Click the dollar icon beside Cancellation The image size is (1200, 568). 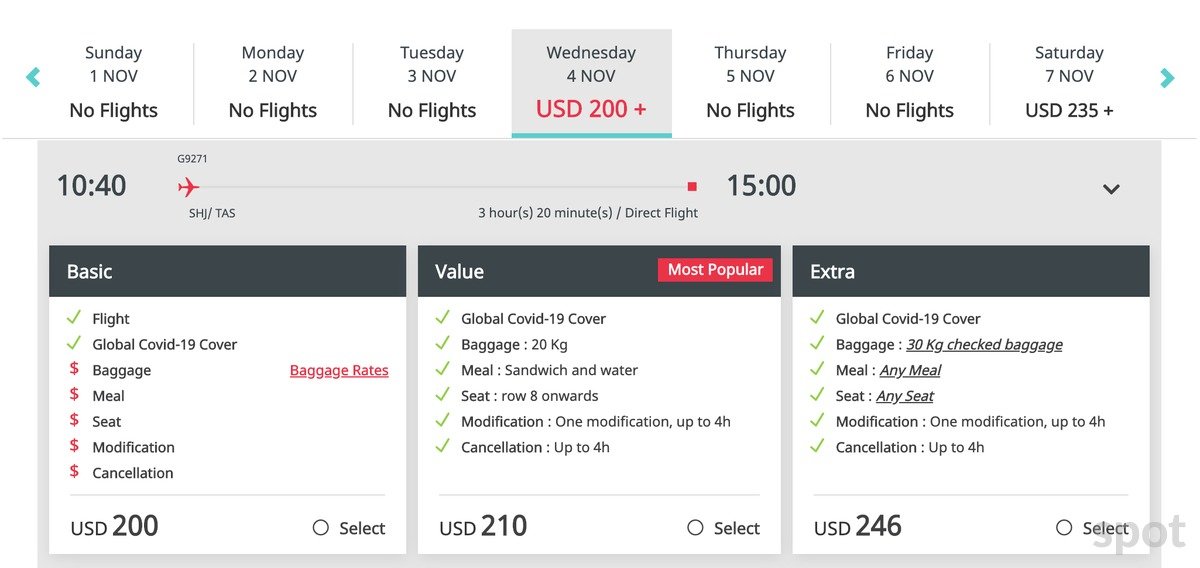[74, 472]
